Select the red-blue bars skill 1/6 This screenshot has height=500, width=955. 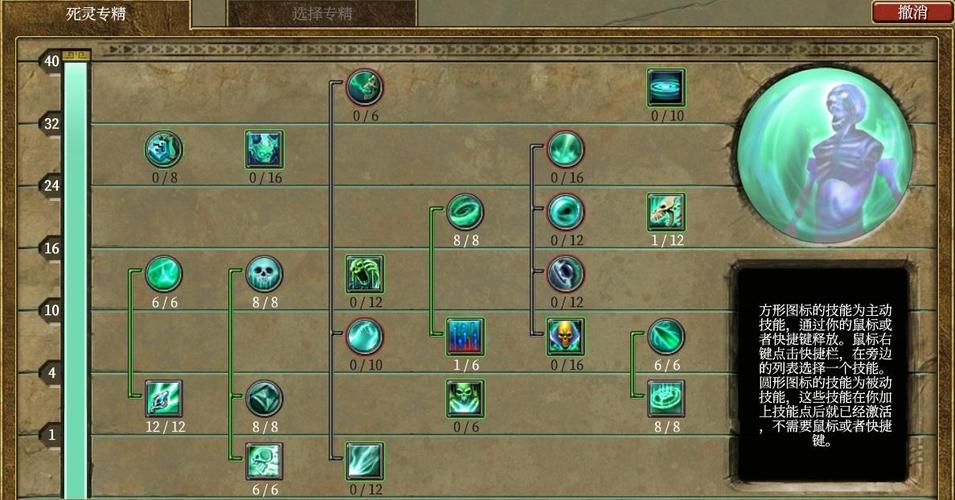point(465,336)
